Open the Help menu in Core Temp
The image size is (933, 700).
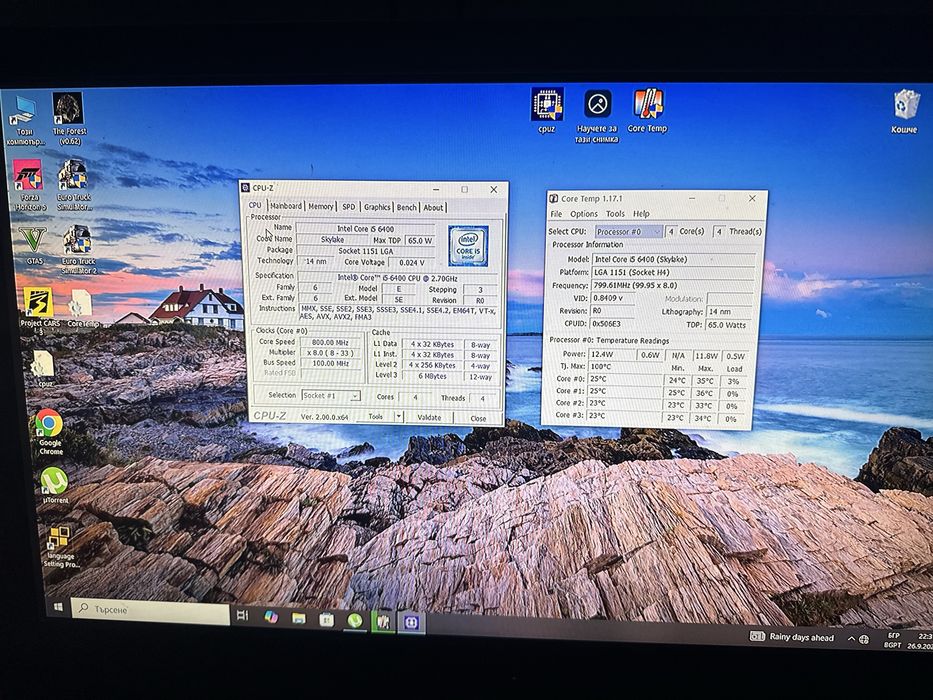tap(641, 214)
